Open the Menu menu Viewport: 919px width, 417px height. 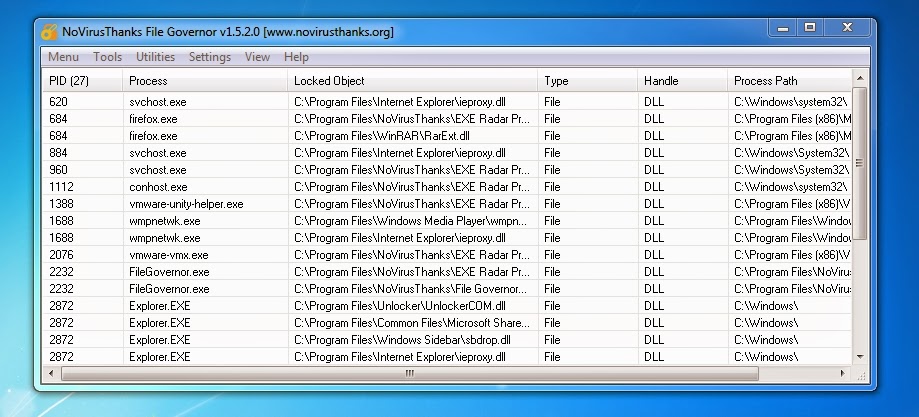tap(63, 57)
